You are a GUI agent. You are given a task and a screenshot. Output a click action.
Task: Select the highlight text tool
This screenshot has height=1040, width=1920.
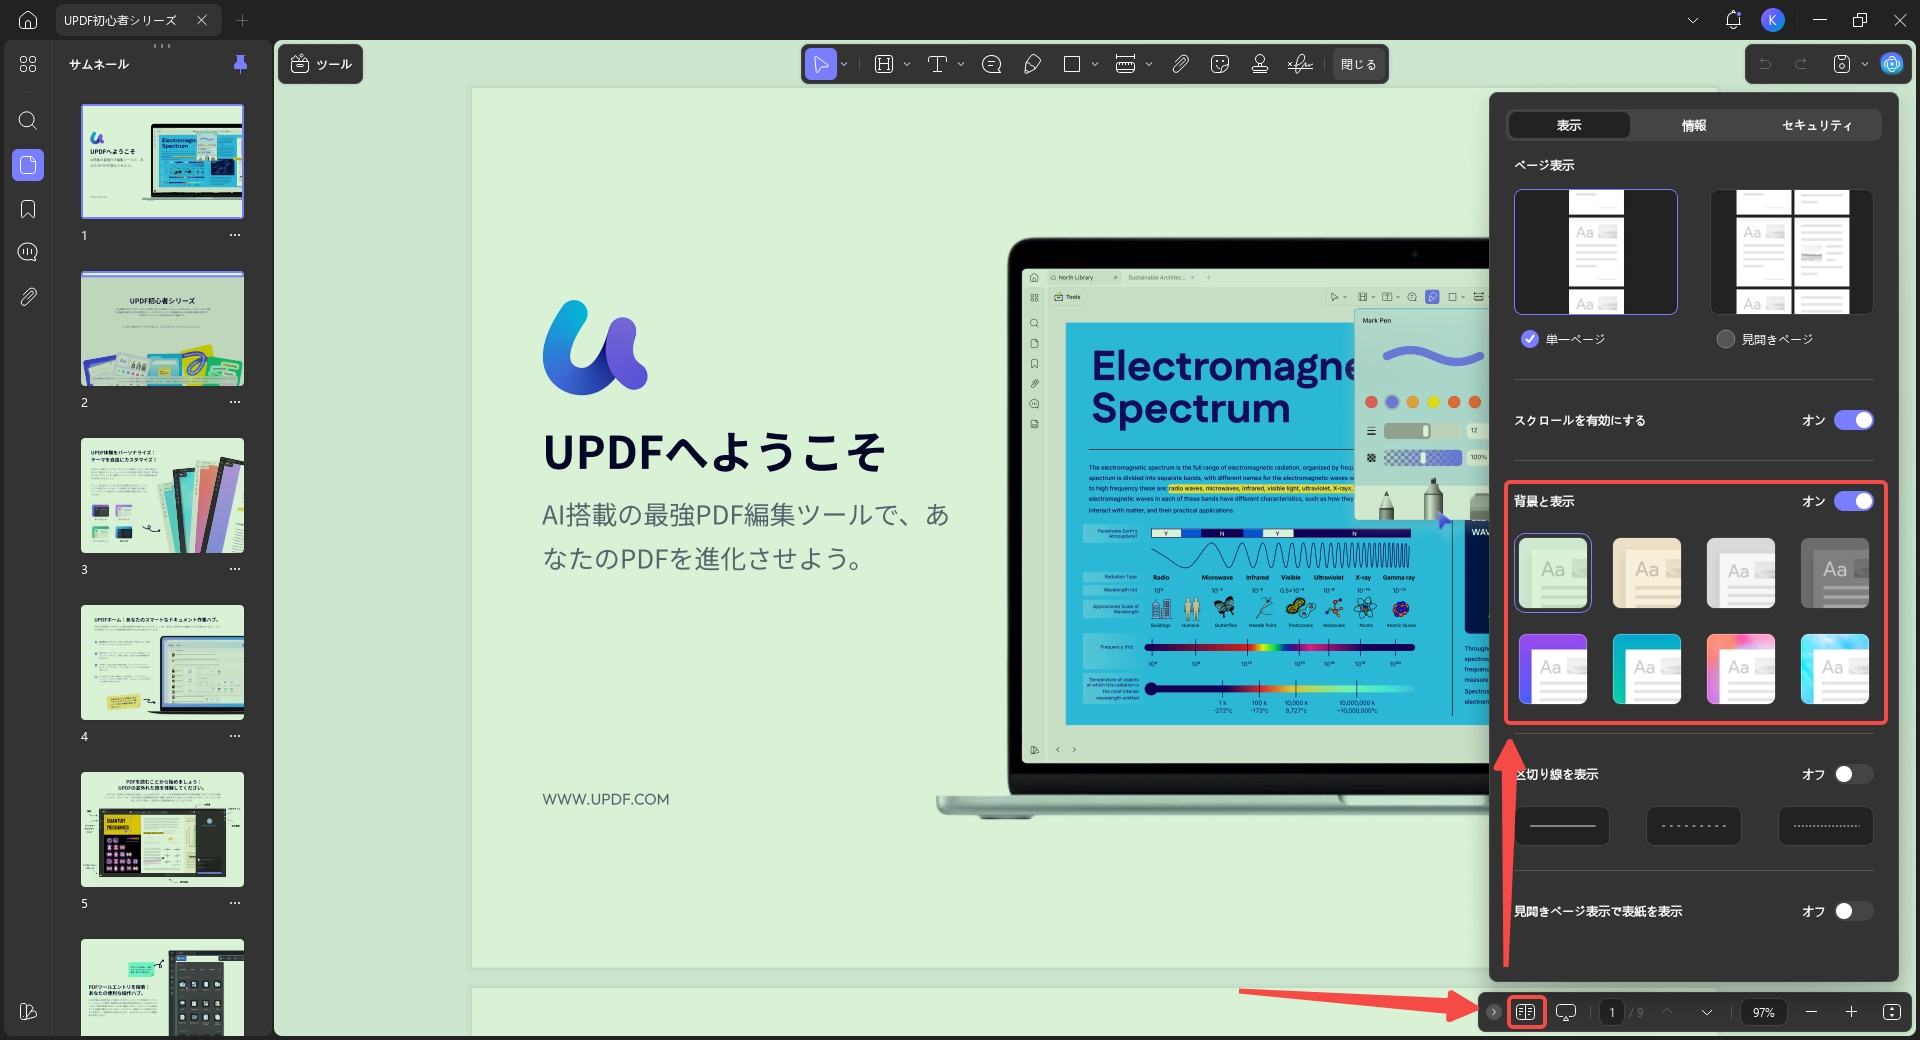[x=884, y=64]
